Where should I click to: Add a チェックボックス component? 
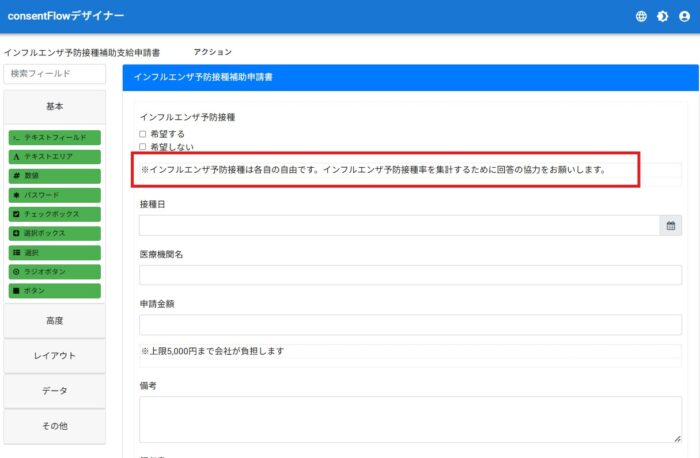[54, 214]
